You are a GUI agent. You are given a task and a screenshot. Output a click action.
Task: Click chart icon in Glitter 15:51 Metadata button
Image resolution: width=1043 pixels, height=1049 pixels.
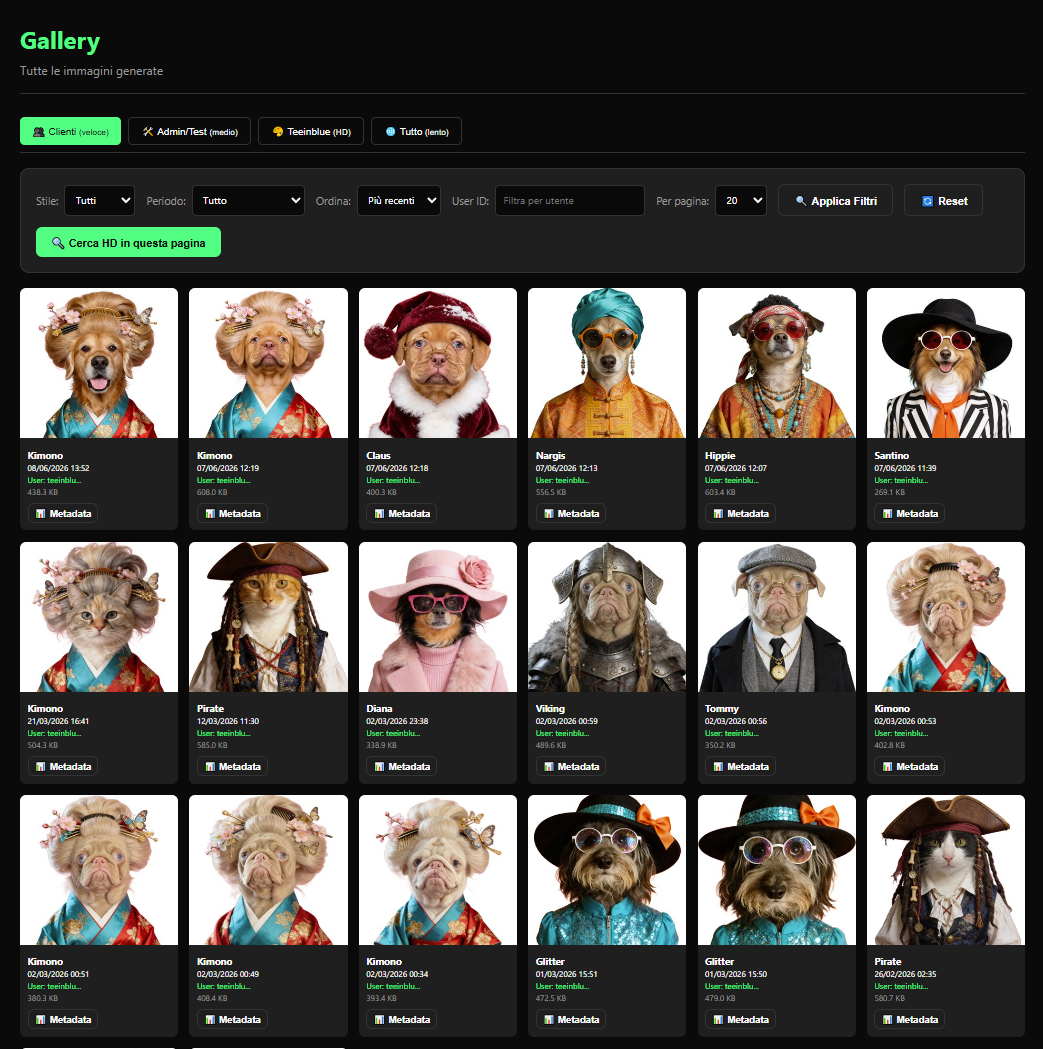click(x=549, y=1020)
